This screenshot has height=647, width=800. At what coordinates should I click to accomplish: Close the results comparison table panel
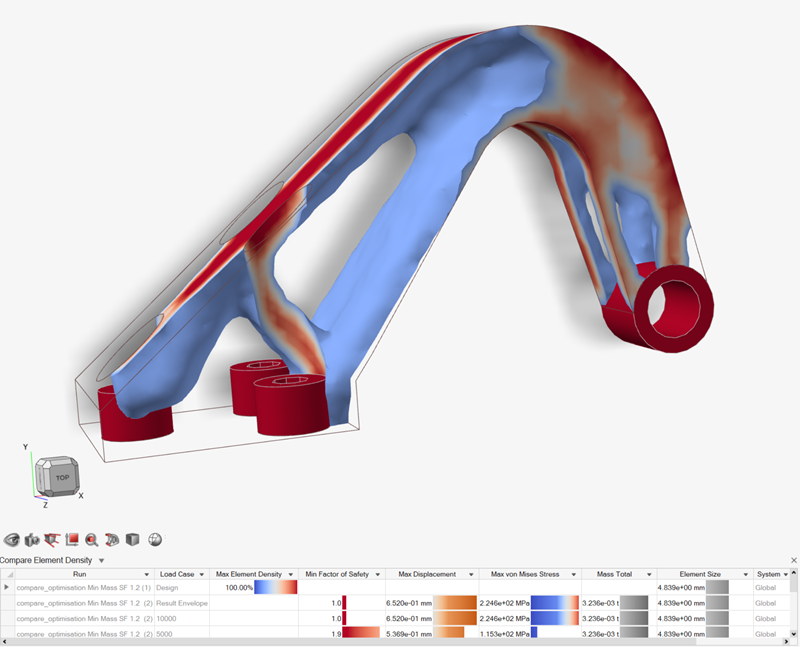click(x=793, y=561)
